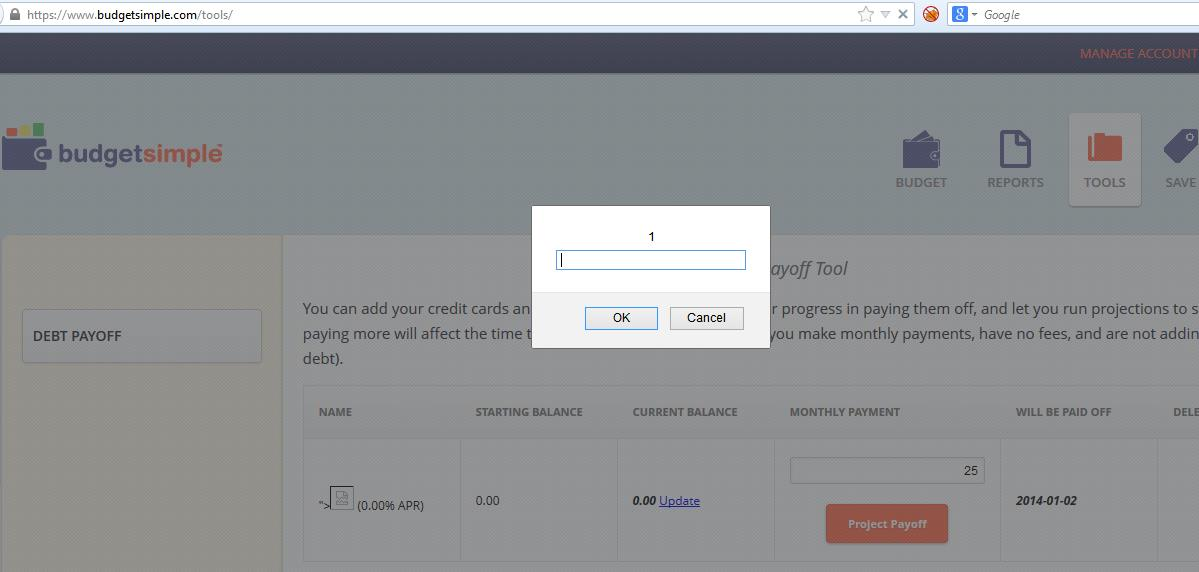Open the Manage Account menu link
Image resolution: width=1199 pixels, height=572 pixels.
coord(1138,53)
